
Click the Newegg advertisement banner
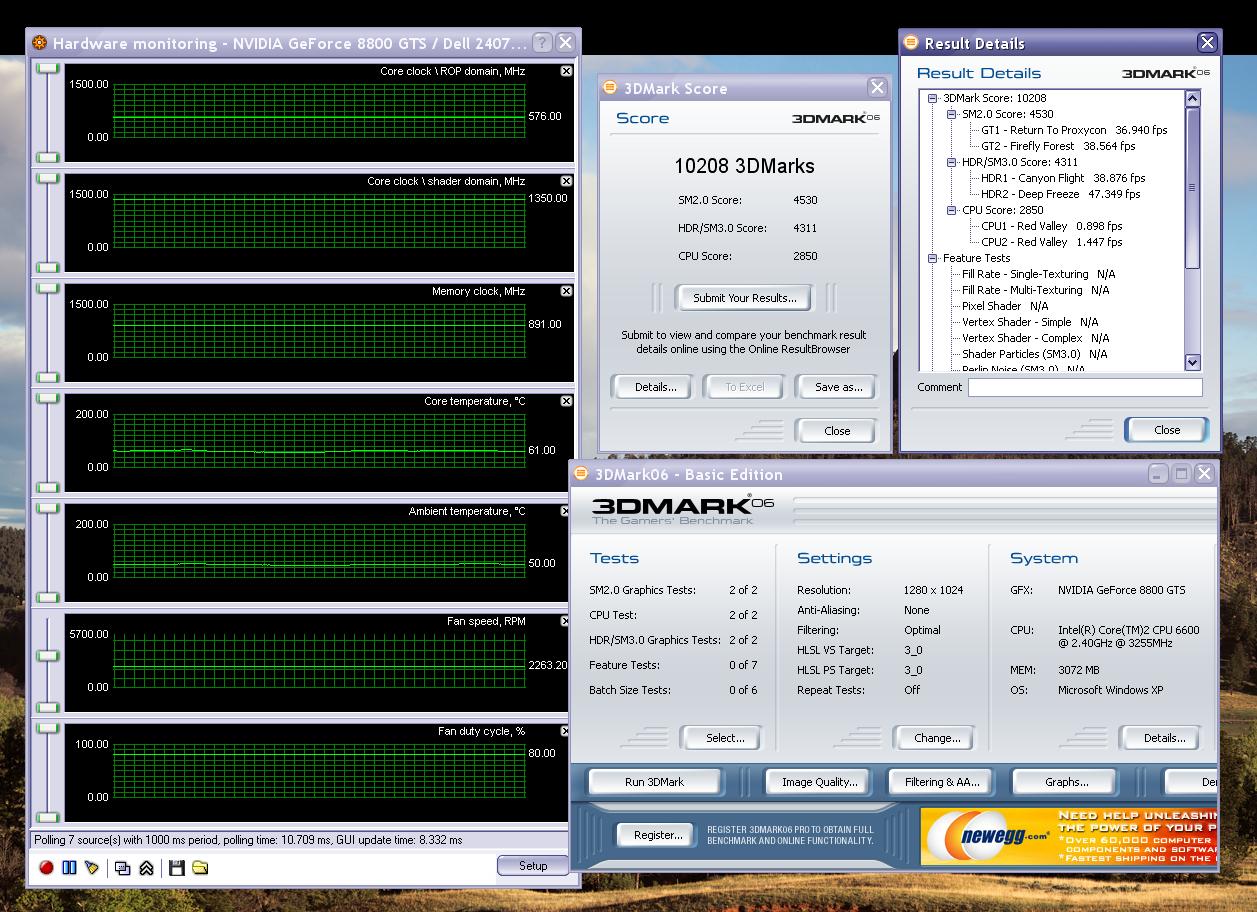click(1069, 836)
